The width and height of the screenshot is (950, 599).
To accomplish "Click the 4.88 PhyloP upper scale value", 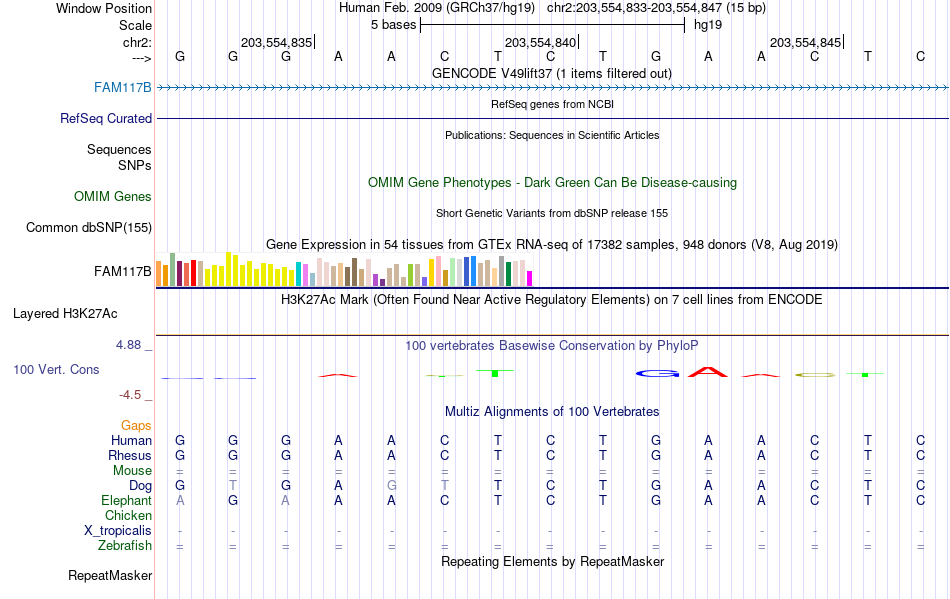I will tap(128, 345).
